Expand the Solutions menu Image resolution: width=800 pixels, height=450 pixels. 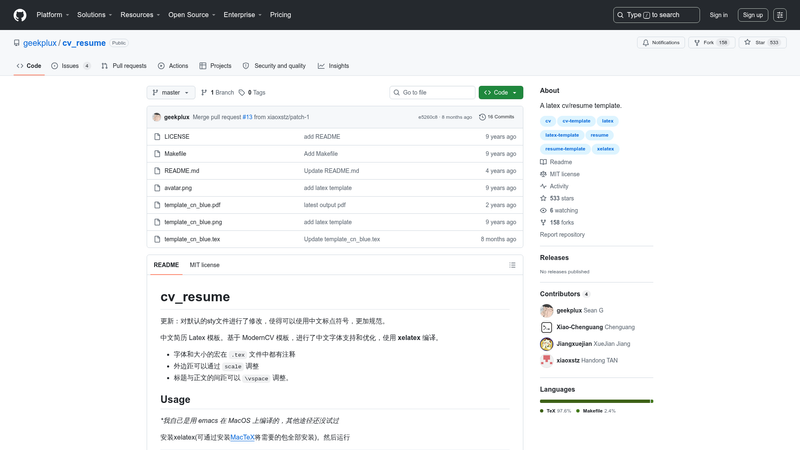coord(94,15)
